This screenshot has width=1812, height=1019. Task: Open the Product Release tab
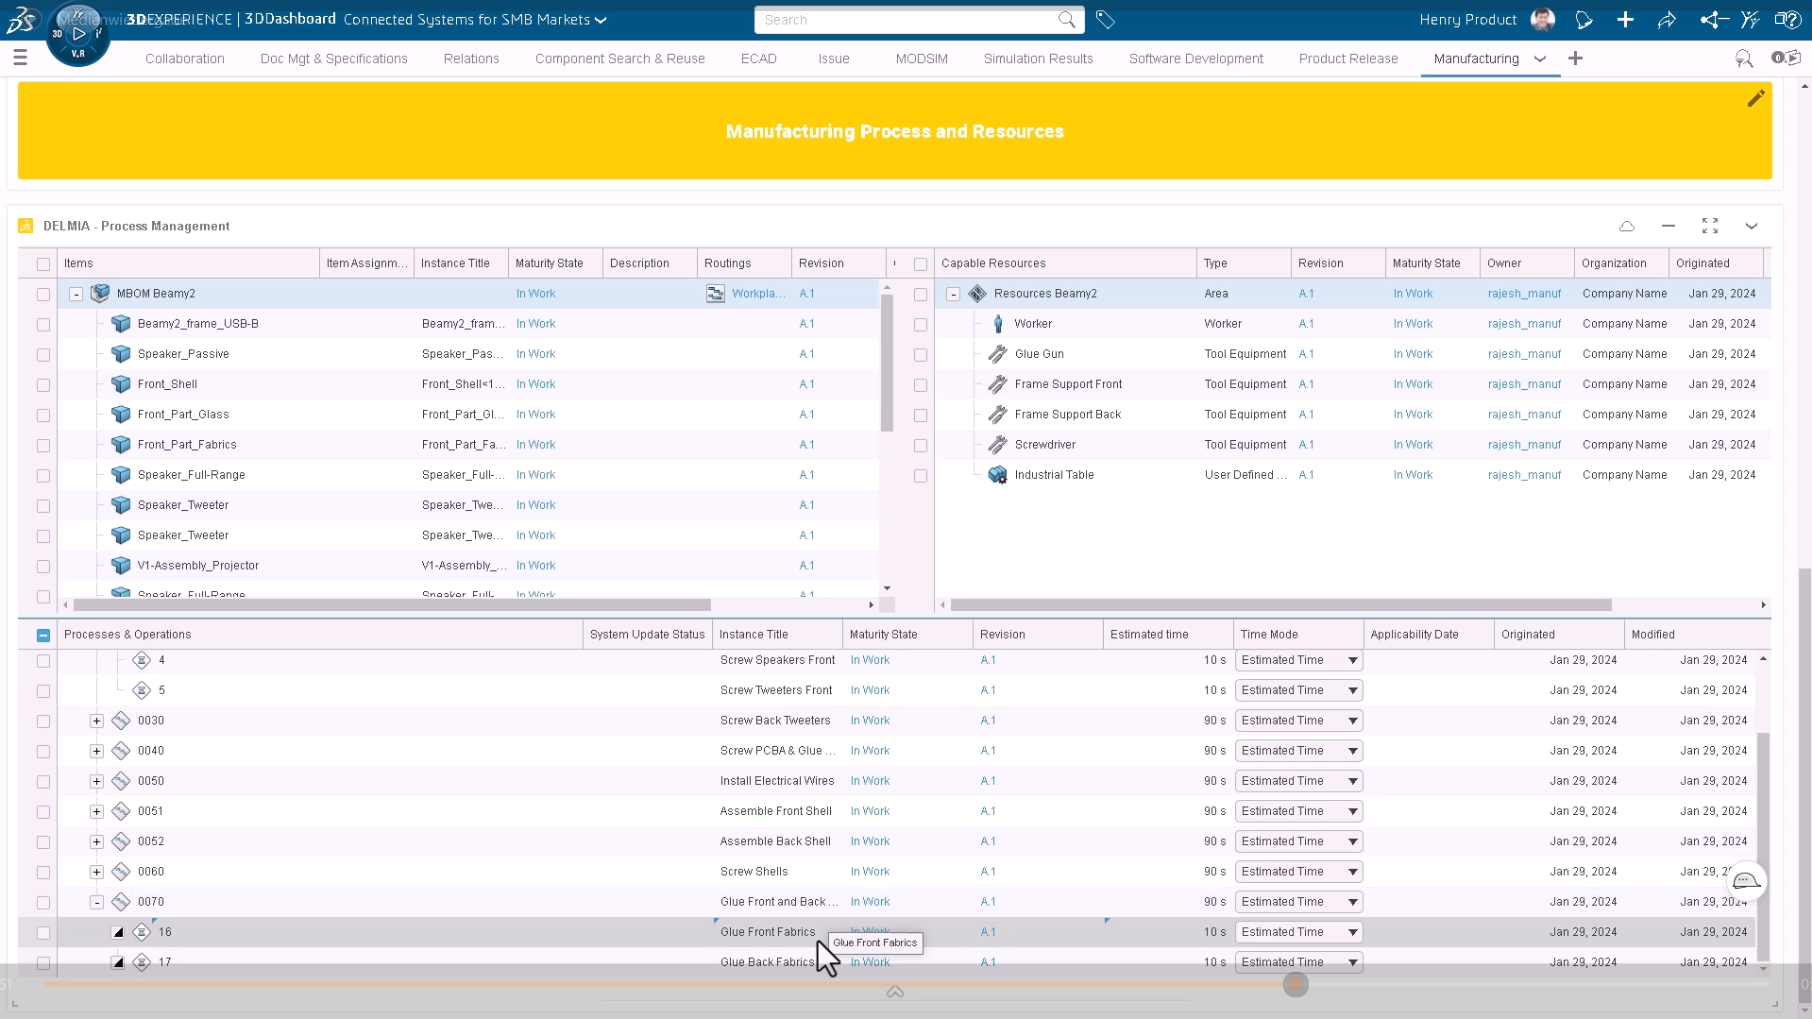click(1347, 58)
